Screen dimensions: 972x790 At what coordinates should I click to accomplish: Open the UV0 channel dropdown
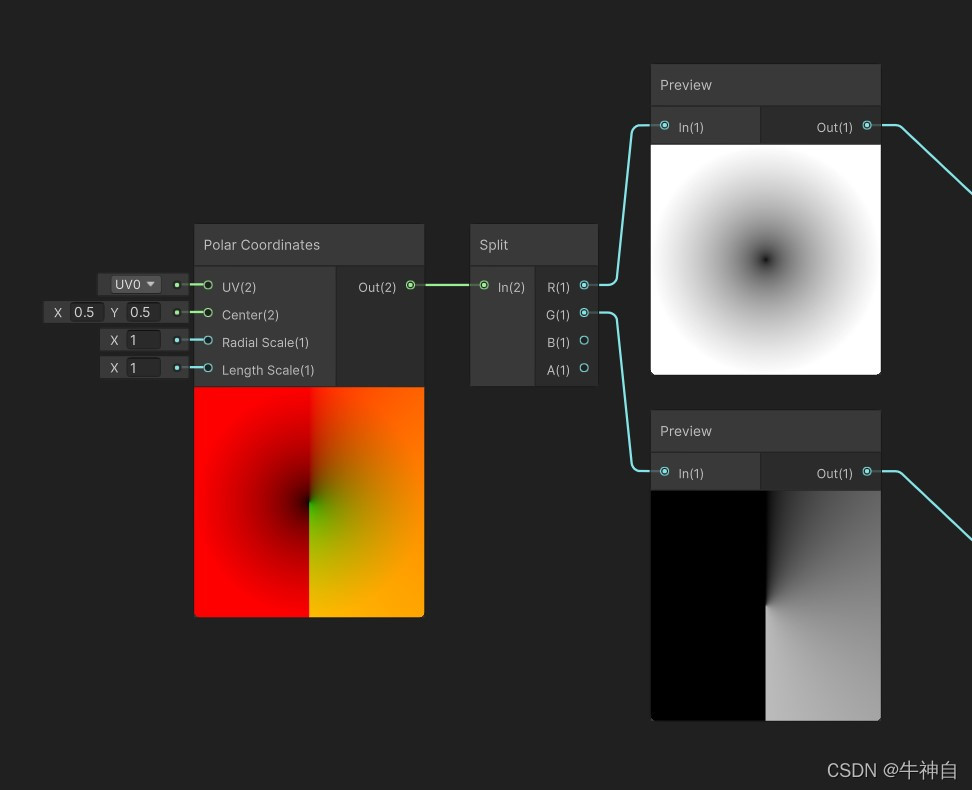click(x=135, y=285)
